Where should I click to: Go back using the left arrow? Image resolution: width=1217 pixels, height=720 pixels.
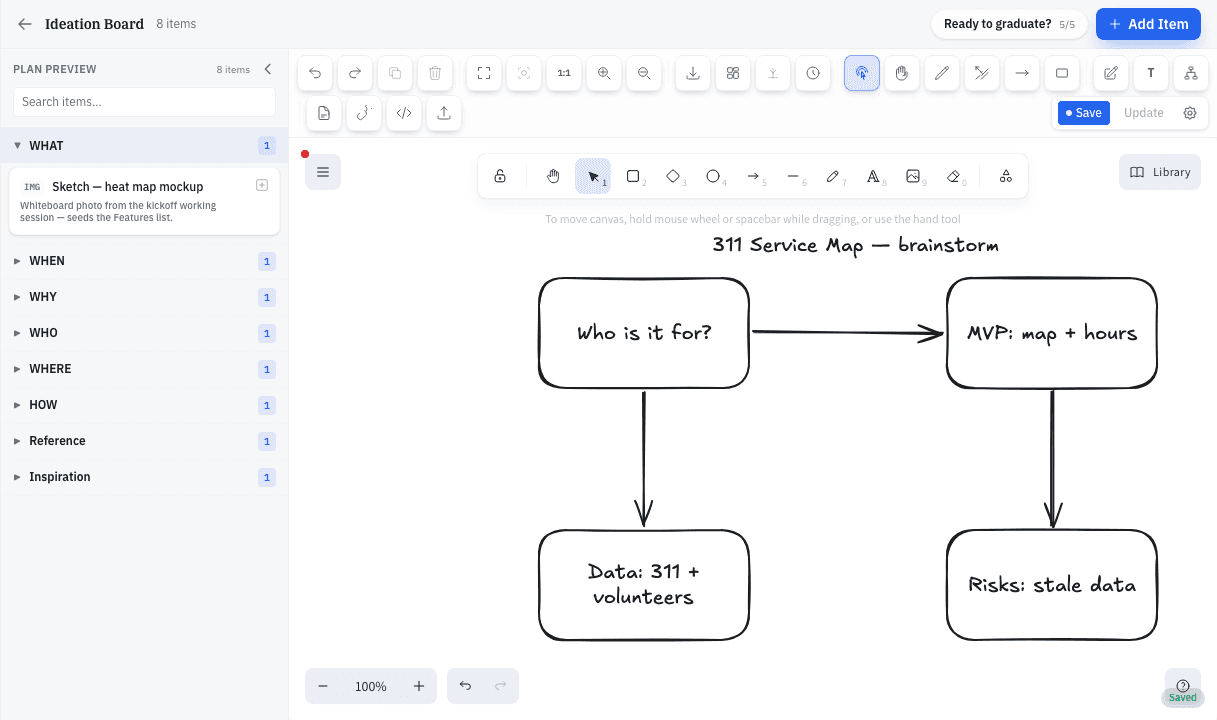click(25, 24)
